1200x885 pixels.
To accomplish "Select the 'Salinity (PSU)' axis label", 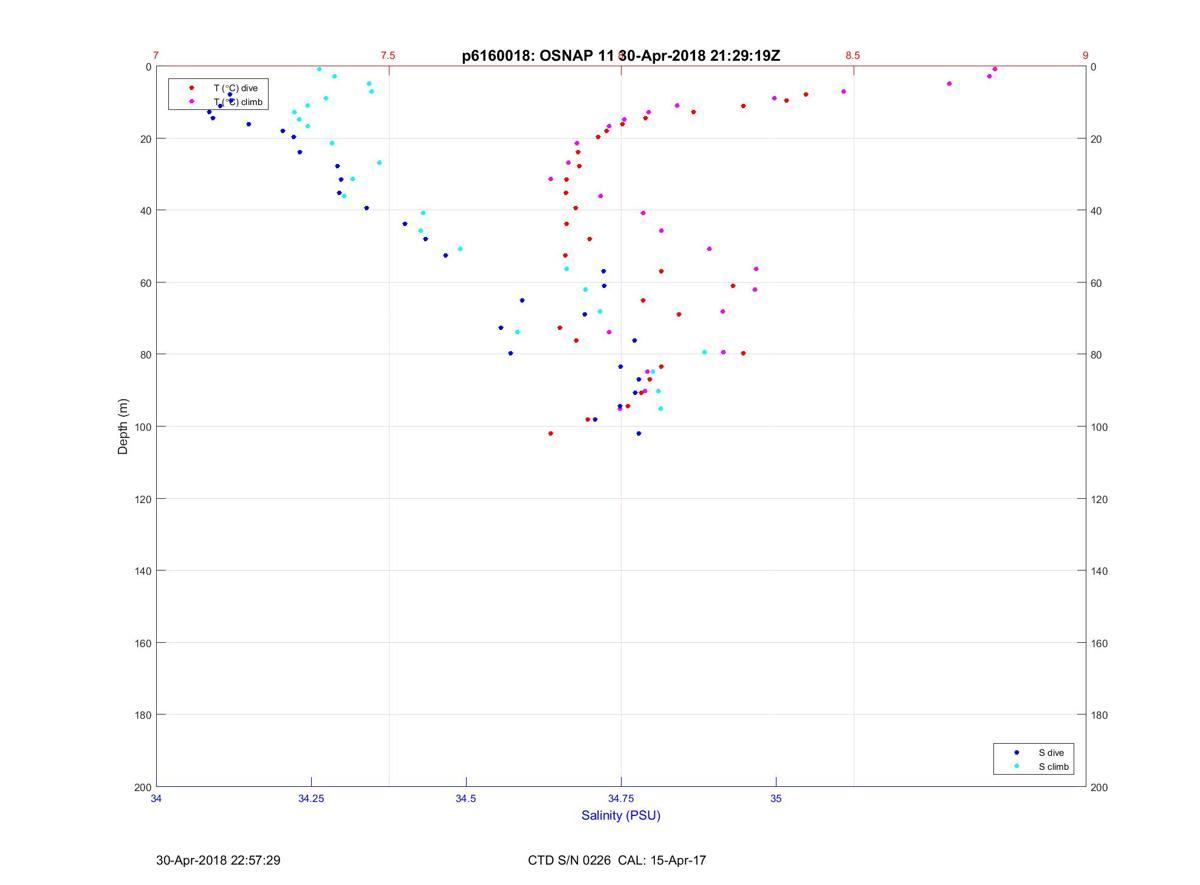I will (x=621, y=815).
